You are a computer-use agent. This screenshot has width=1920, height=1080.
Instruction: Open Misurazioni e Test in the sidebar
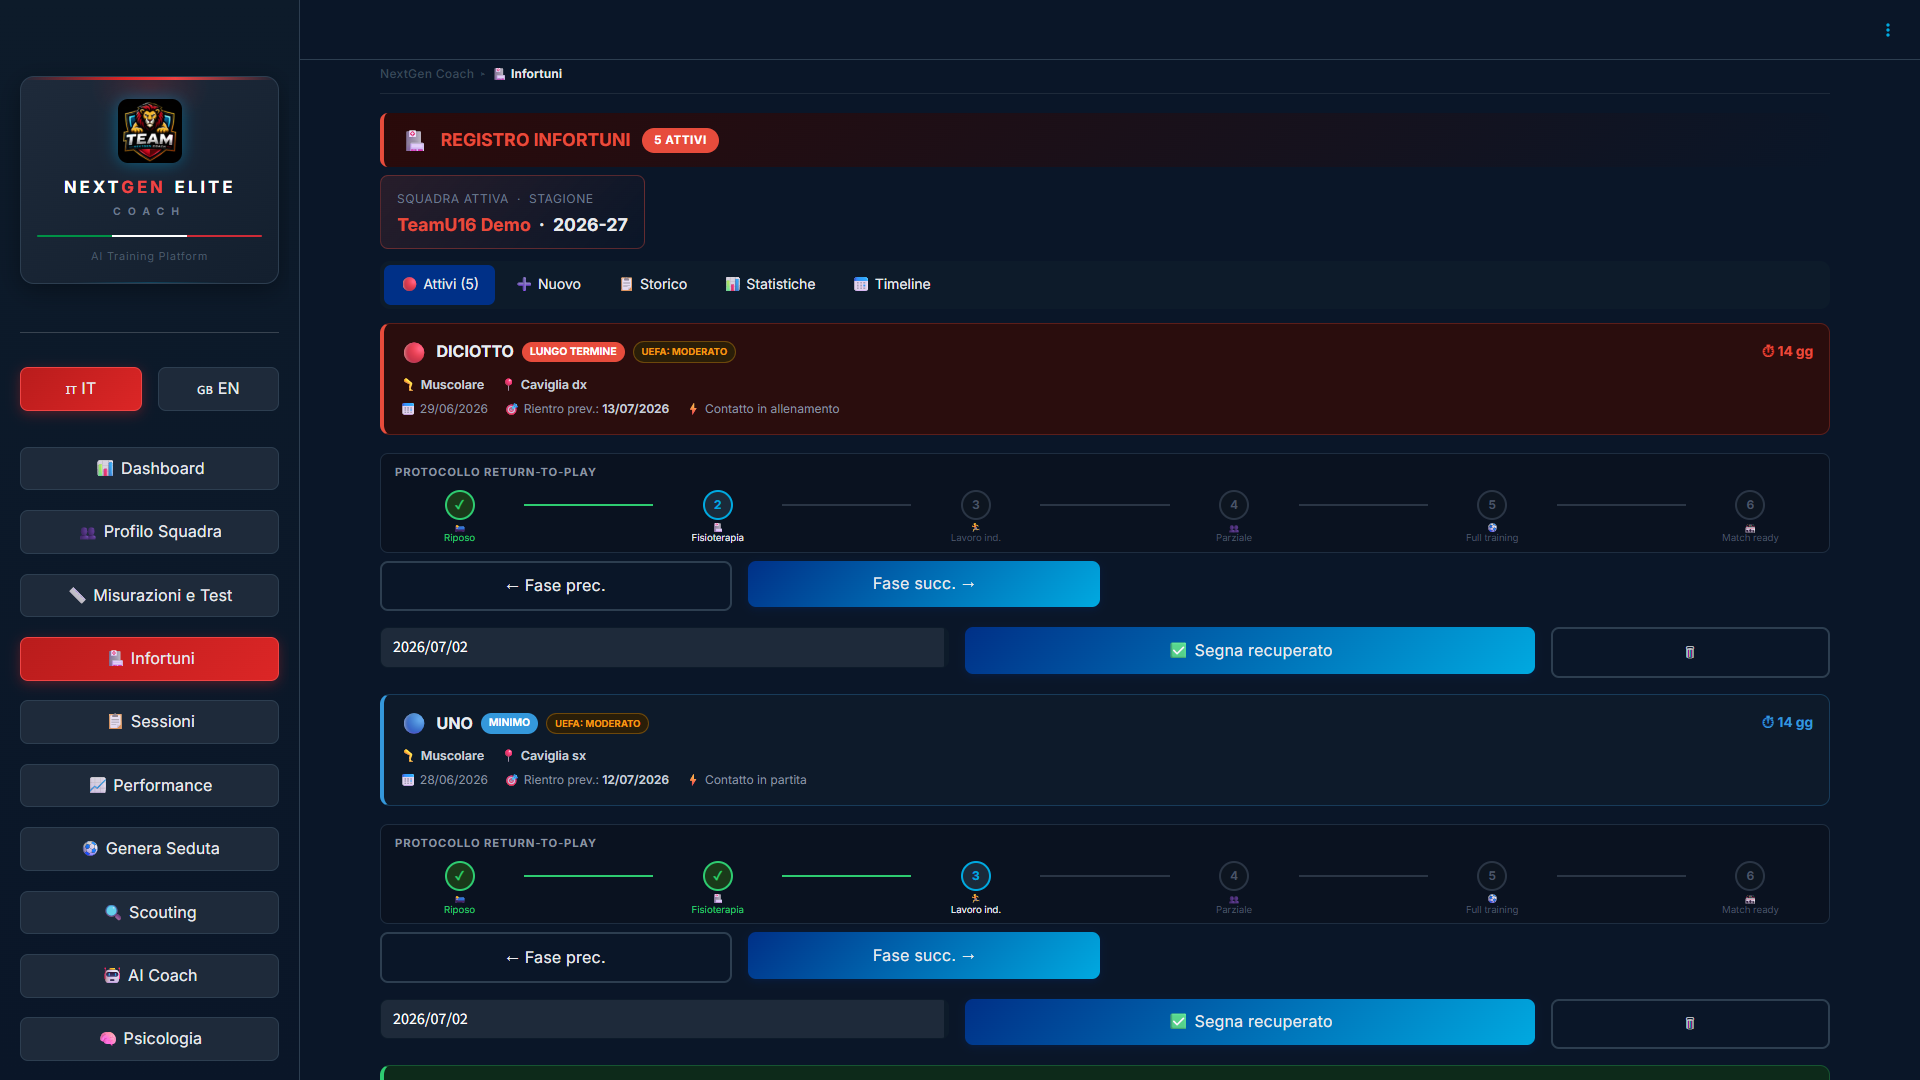coord(150,595)
